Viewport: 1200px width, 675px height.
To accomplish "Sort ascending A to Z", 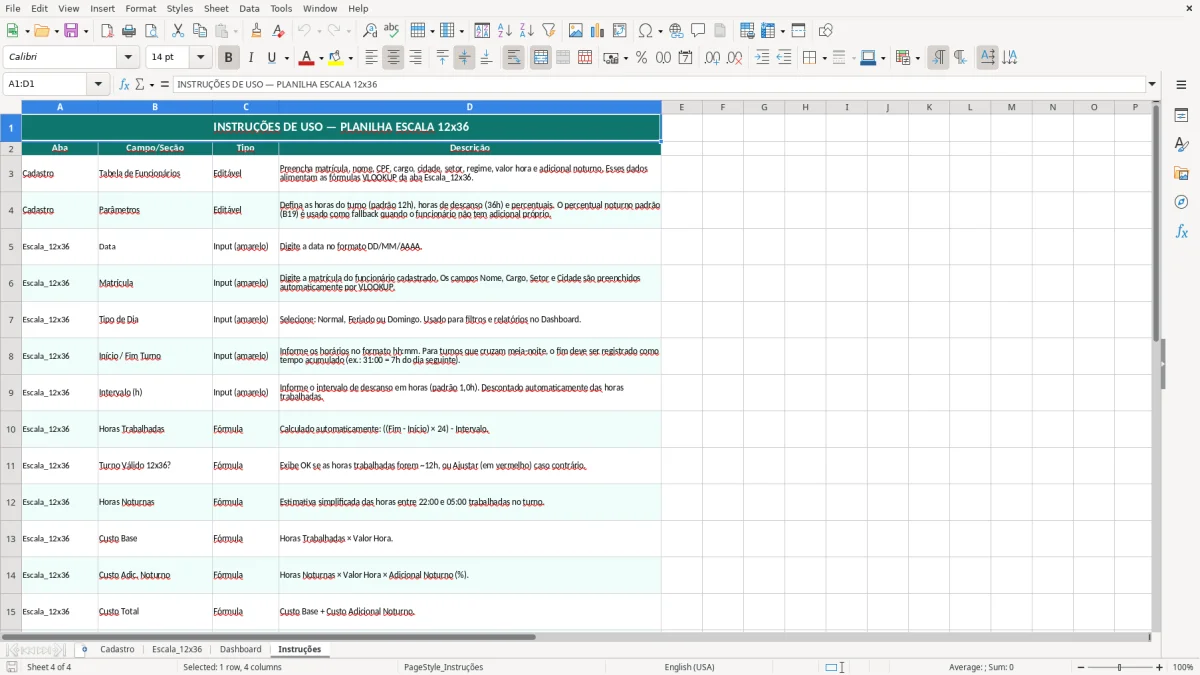I will (x=504, y=31).
